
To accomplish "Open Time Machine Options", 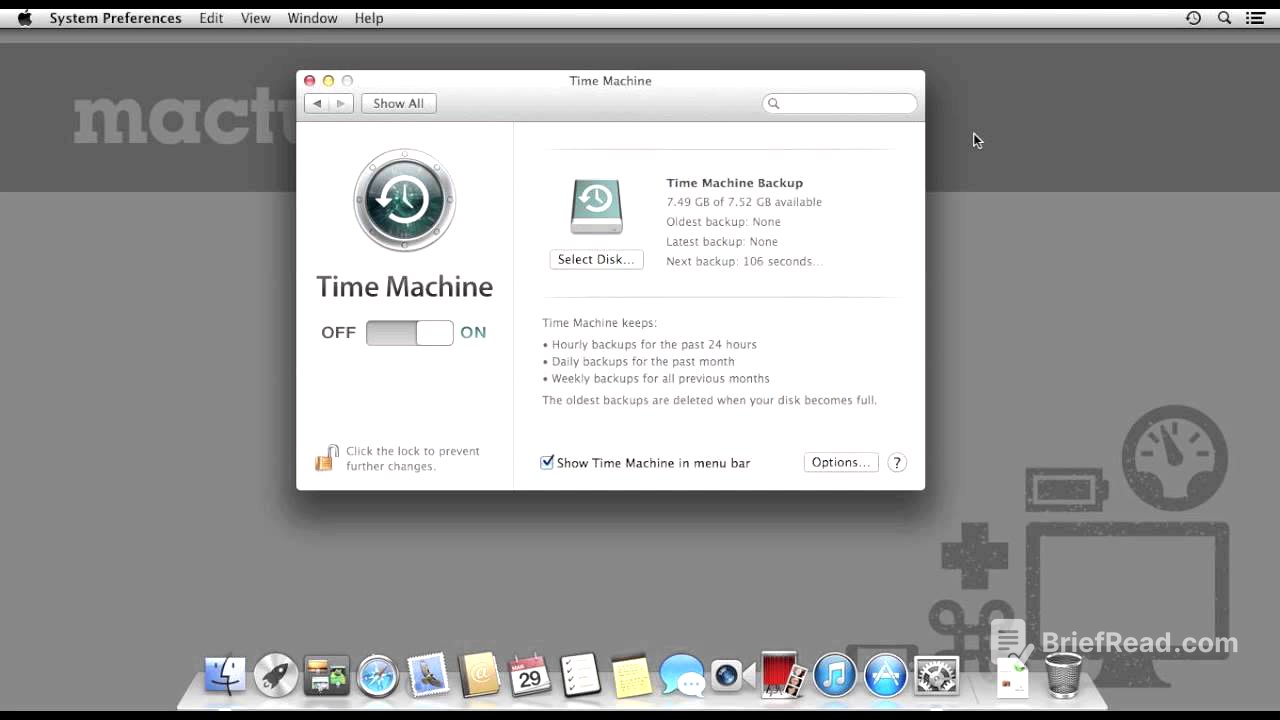I will (840, 462).
